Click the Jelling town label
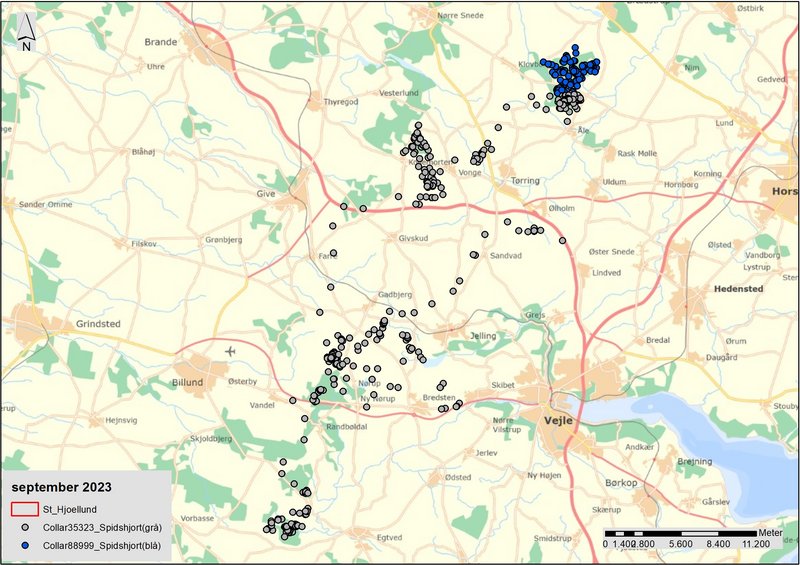800x565 pixels. point(482,336)
